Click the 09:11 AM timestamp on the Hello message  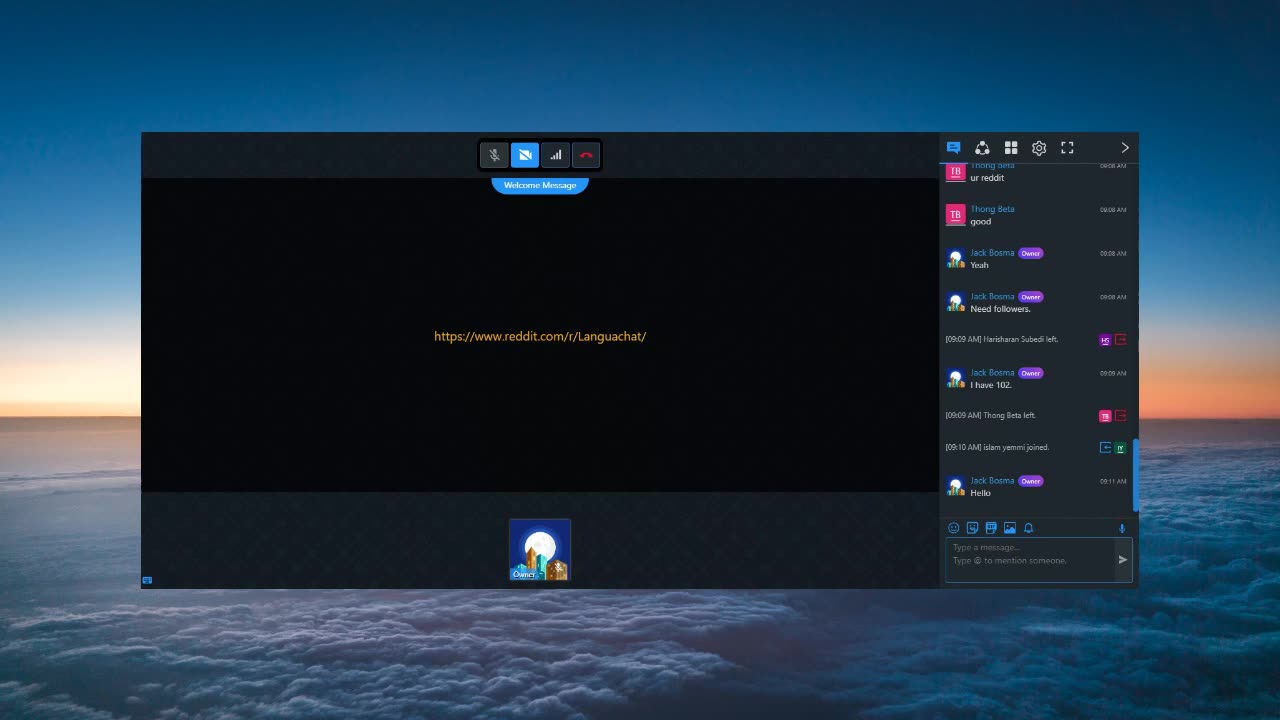click(1113, 481)
